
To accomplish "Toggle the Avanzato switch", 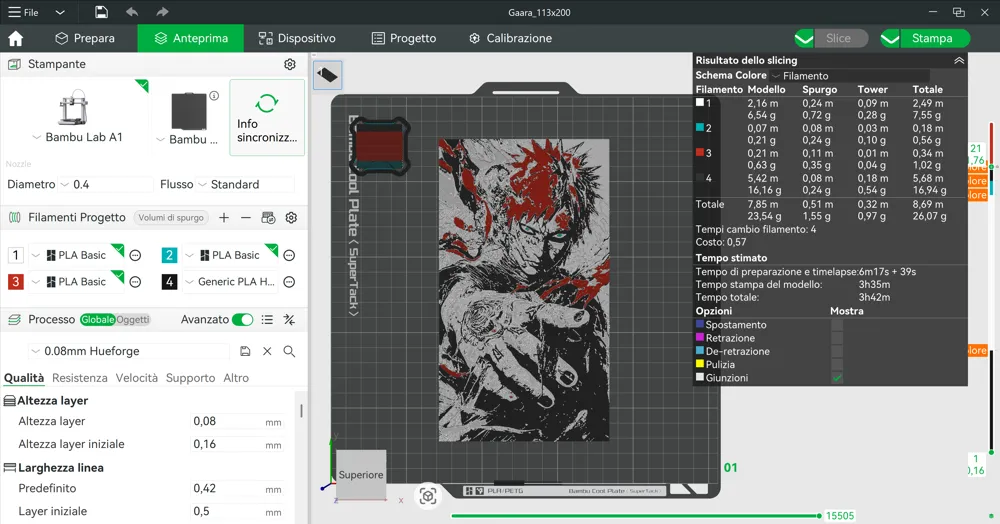I will pyautogui.click(x=242, y=320).
